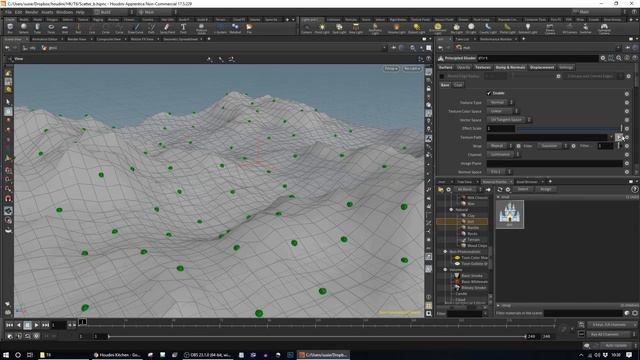Select the Soil material in tree
Image resolution: width=640 pixels, height=360 pixels.
(x=470, y=222)
